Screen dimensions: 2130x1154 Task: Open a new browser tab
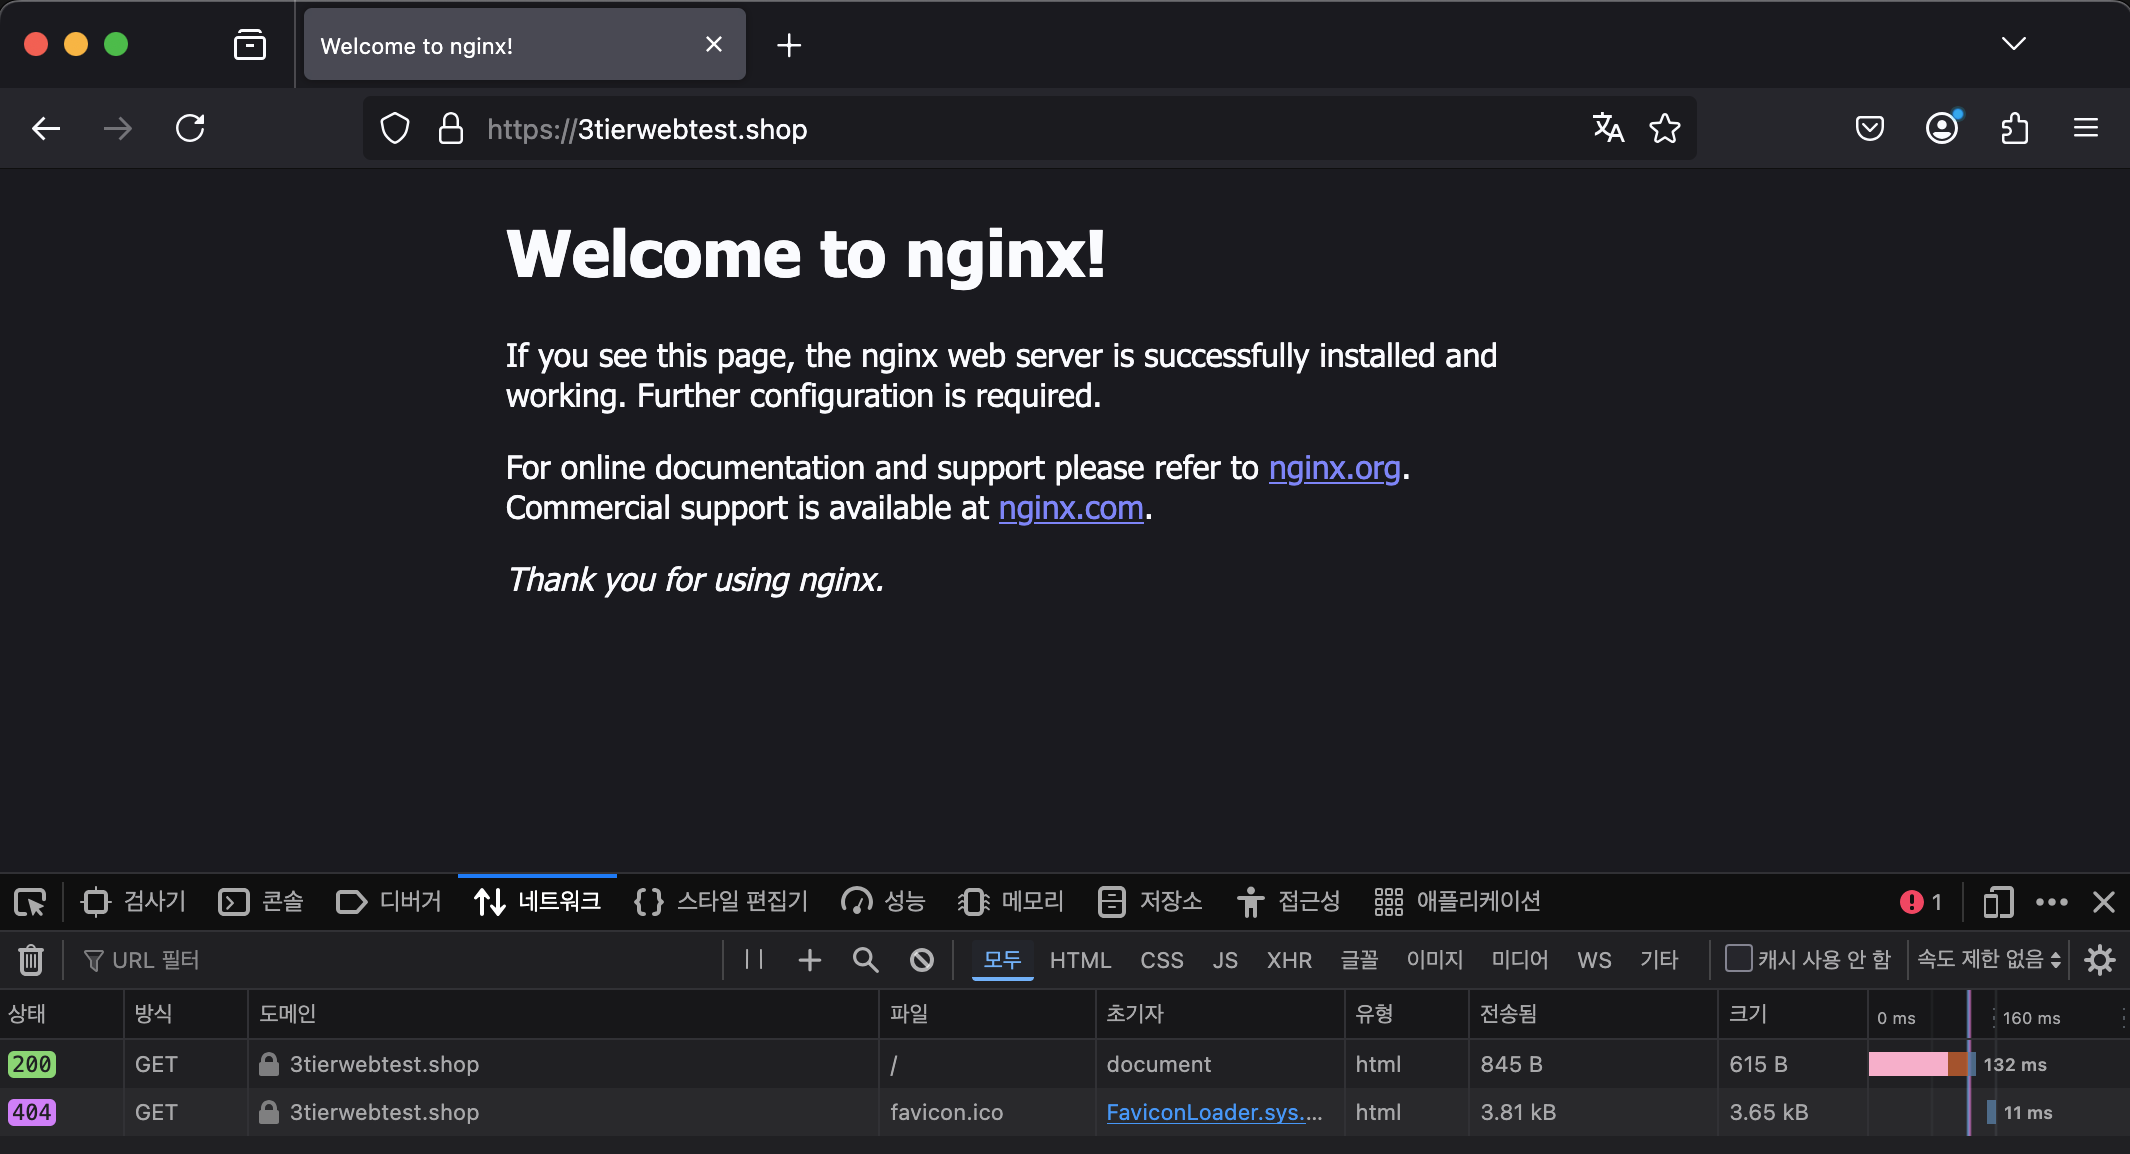click(x=789, y=45)
